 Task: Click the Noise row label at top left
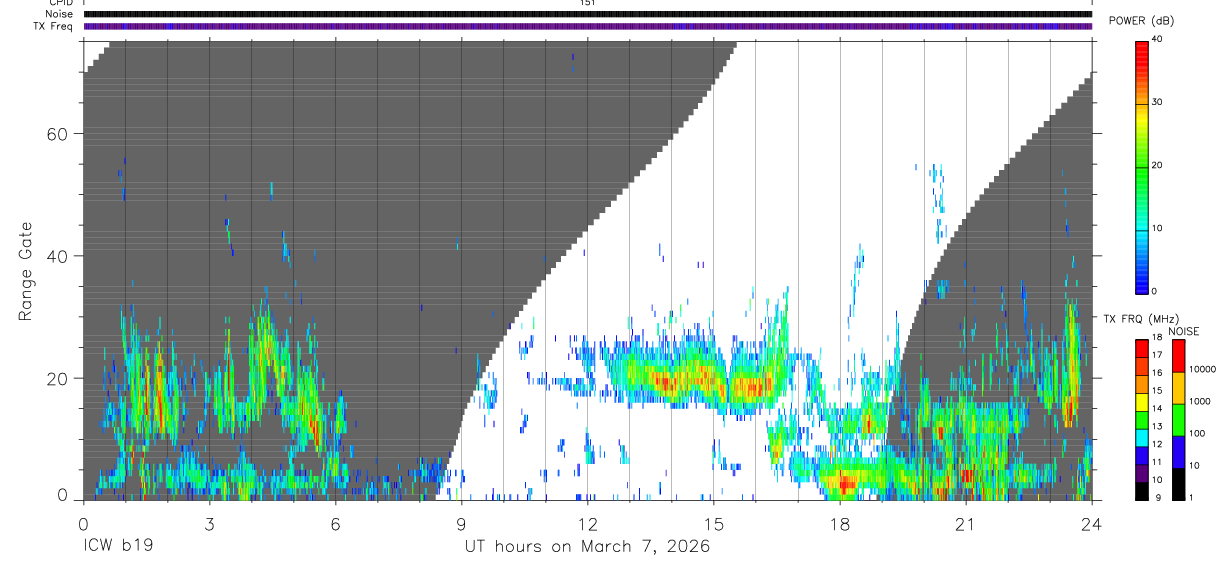click(x=59, y=14)
